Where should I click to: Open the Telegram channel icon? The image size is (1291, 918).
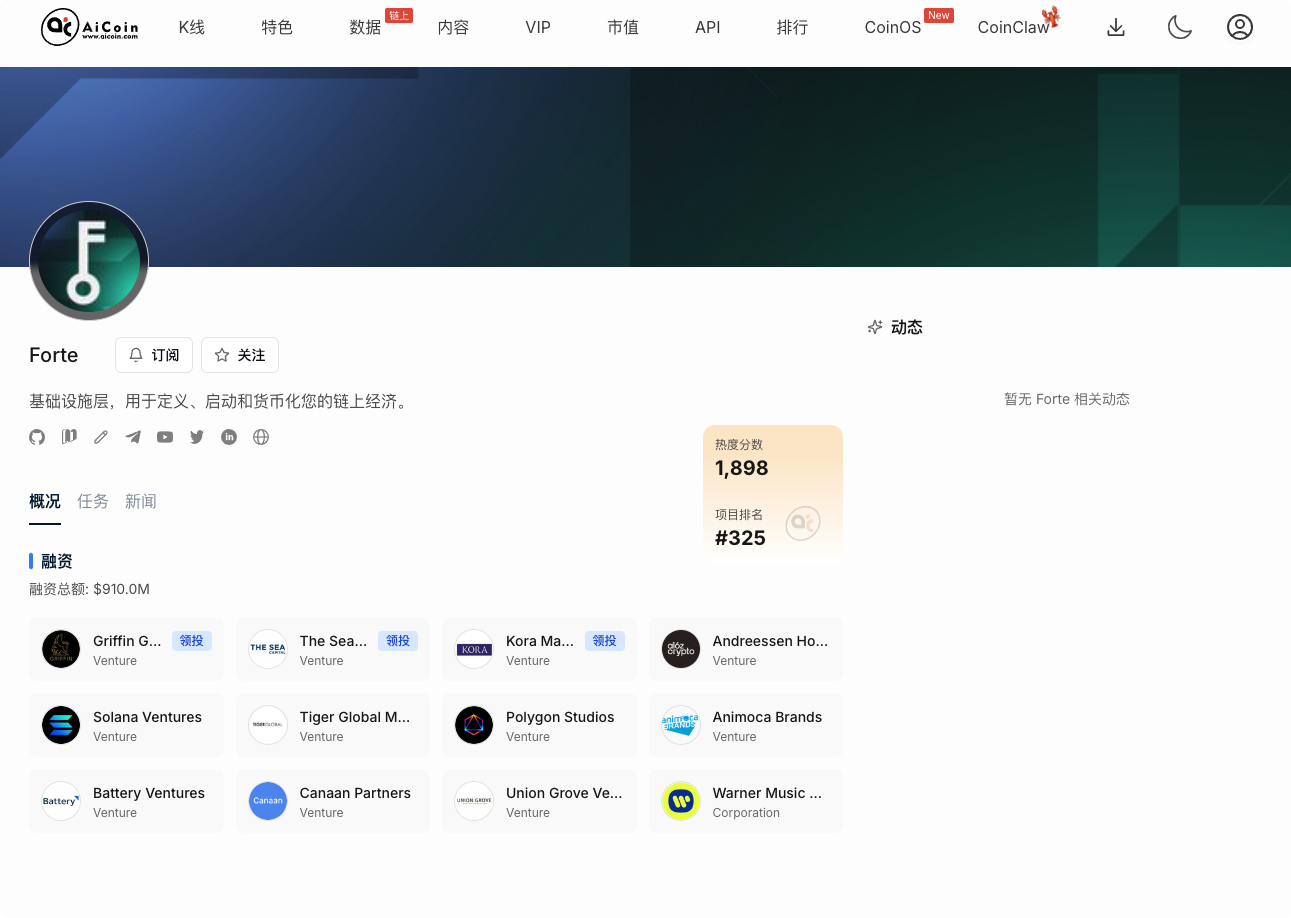pyautogui.click(x=133, y=436)
